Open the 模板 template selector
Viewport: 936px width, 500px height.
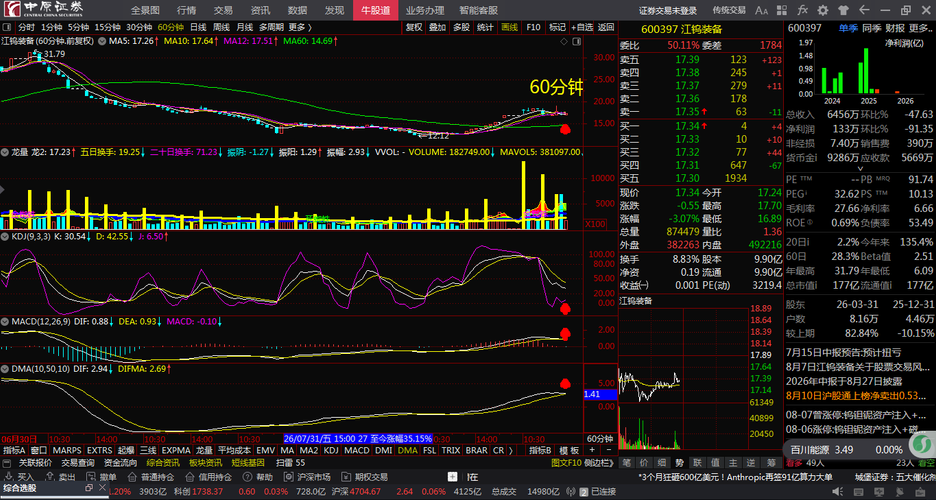[569, 450]
